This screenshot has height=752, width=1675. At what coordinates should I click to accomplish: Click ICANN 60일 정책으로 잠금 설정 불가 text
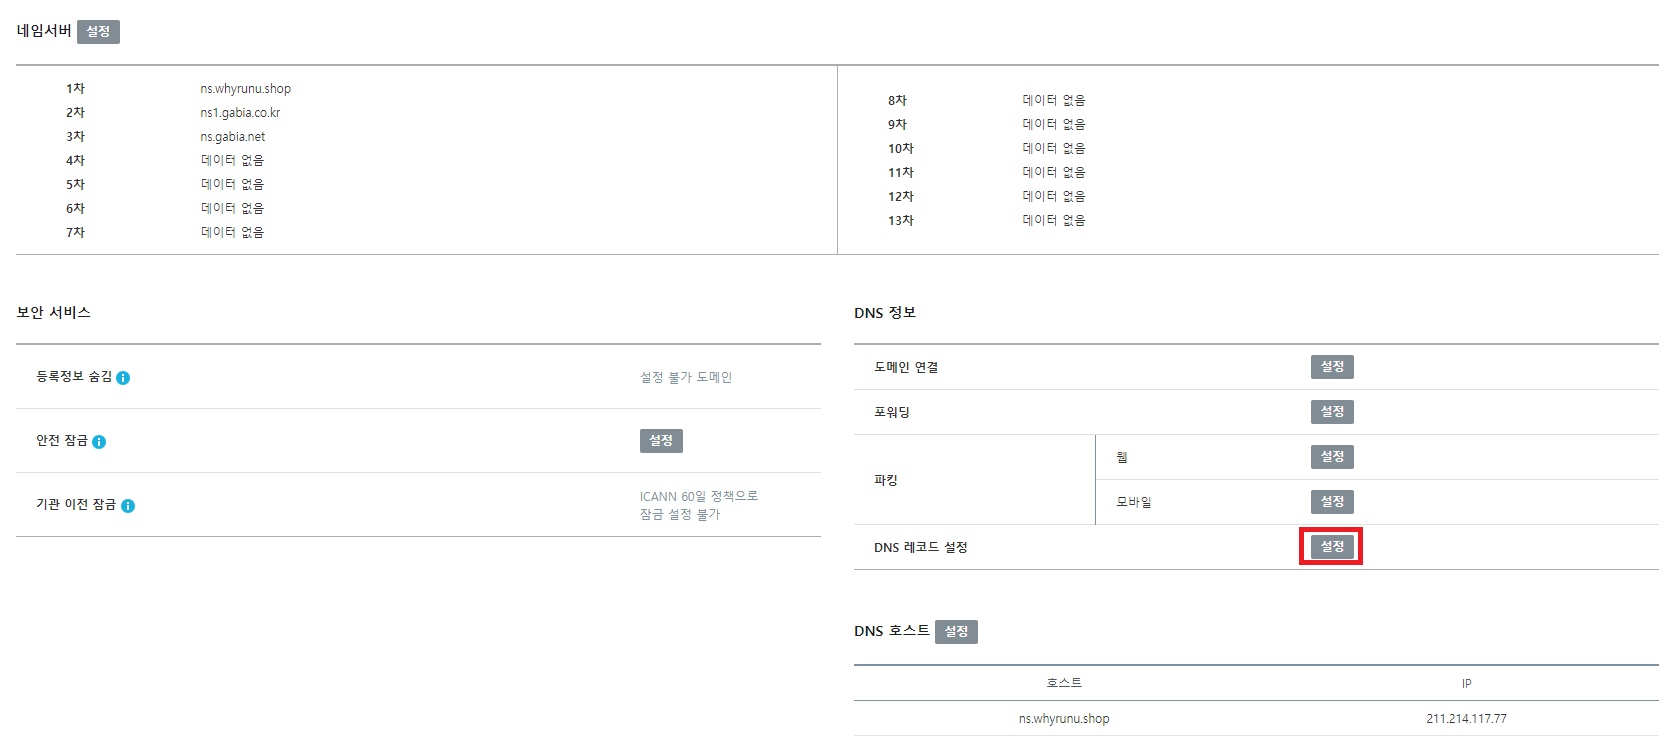pos(699,505)
